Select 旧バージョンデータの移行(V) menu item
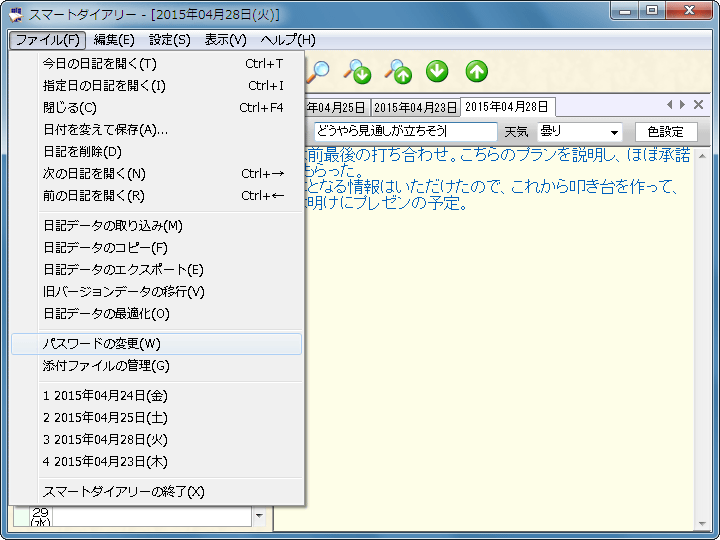Image resolution: width=720 pixels, height=540 pixels. coord(157,292)
